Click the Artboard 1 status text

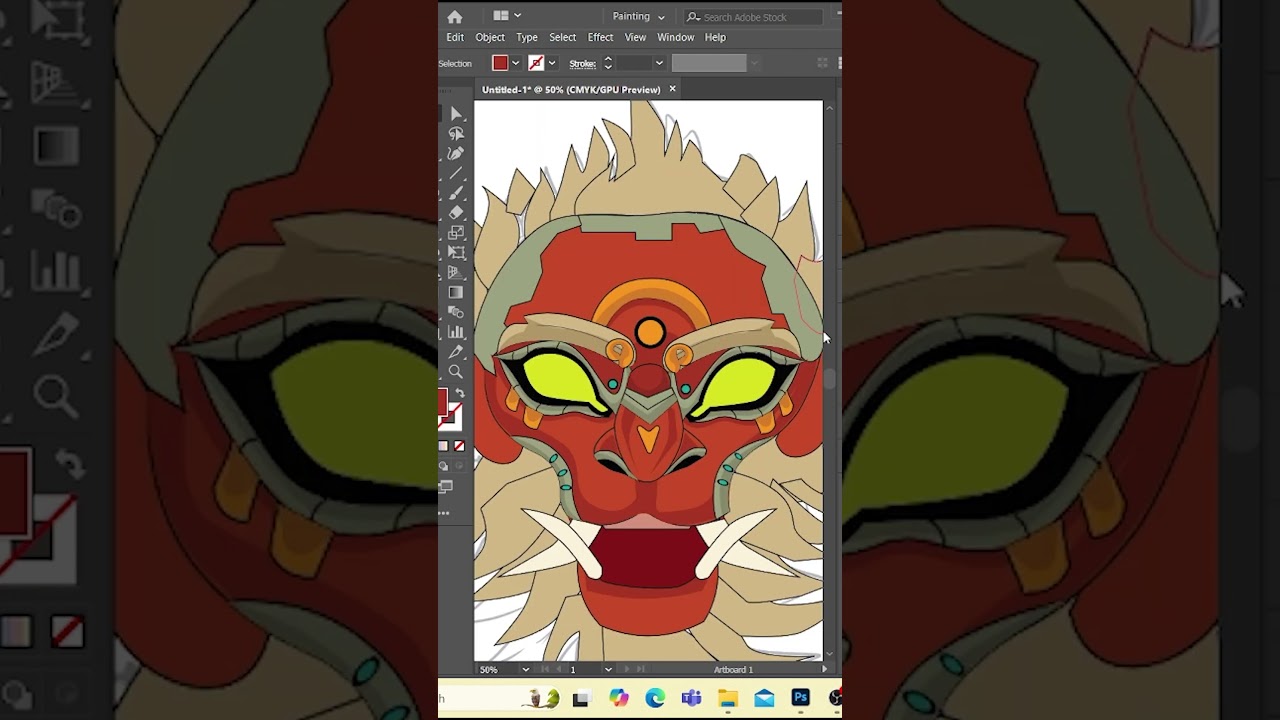[733, 669]
